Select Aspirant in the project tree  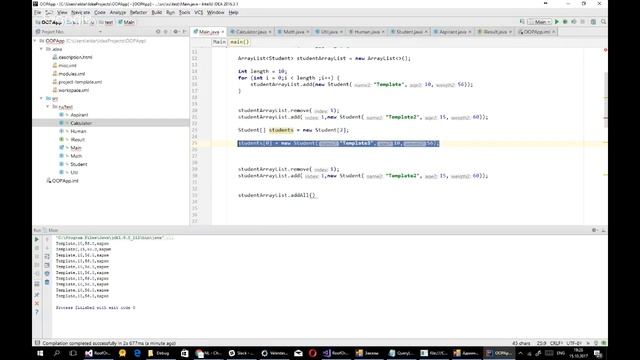[x=79, y=115]
